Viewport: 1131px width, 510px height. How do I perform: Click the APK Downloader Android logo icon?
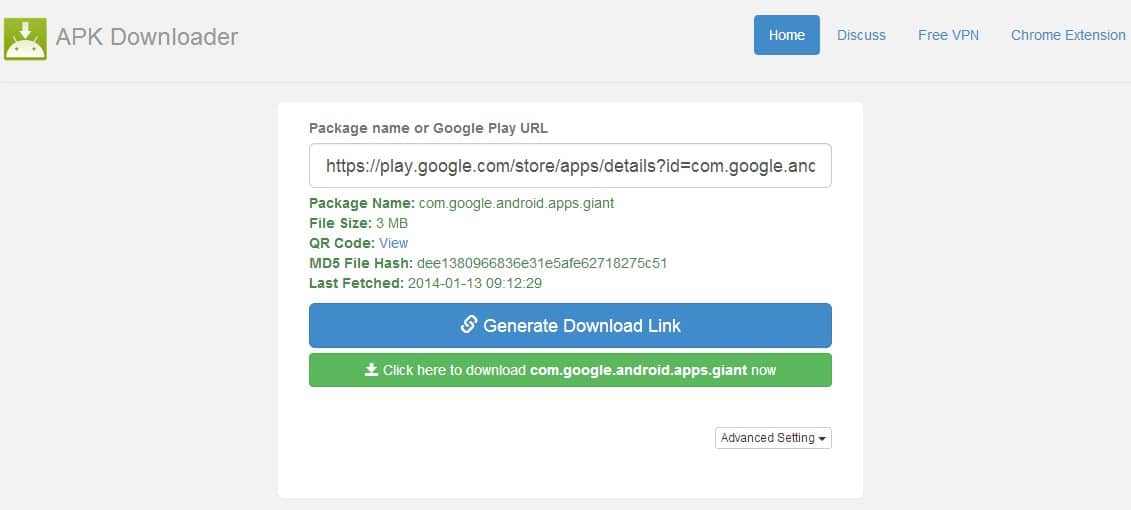tap(25, 37)
